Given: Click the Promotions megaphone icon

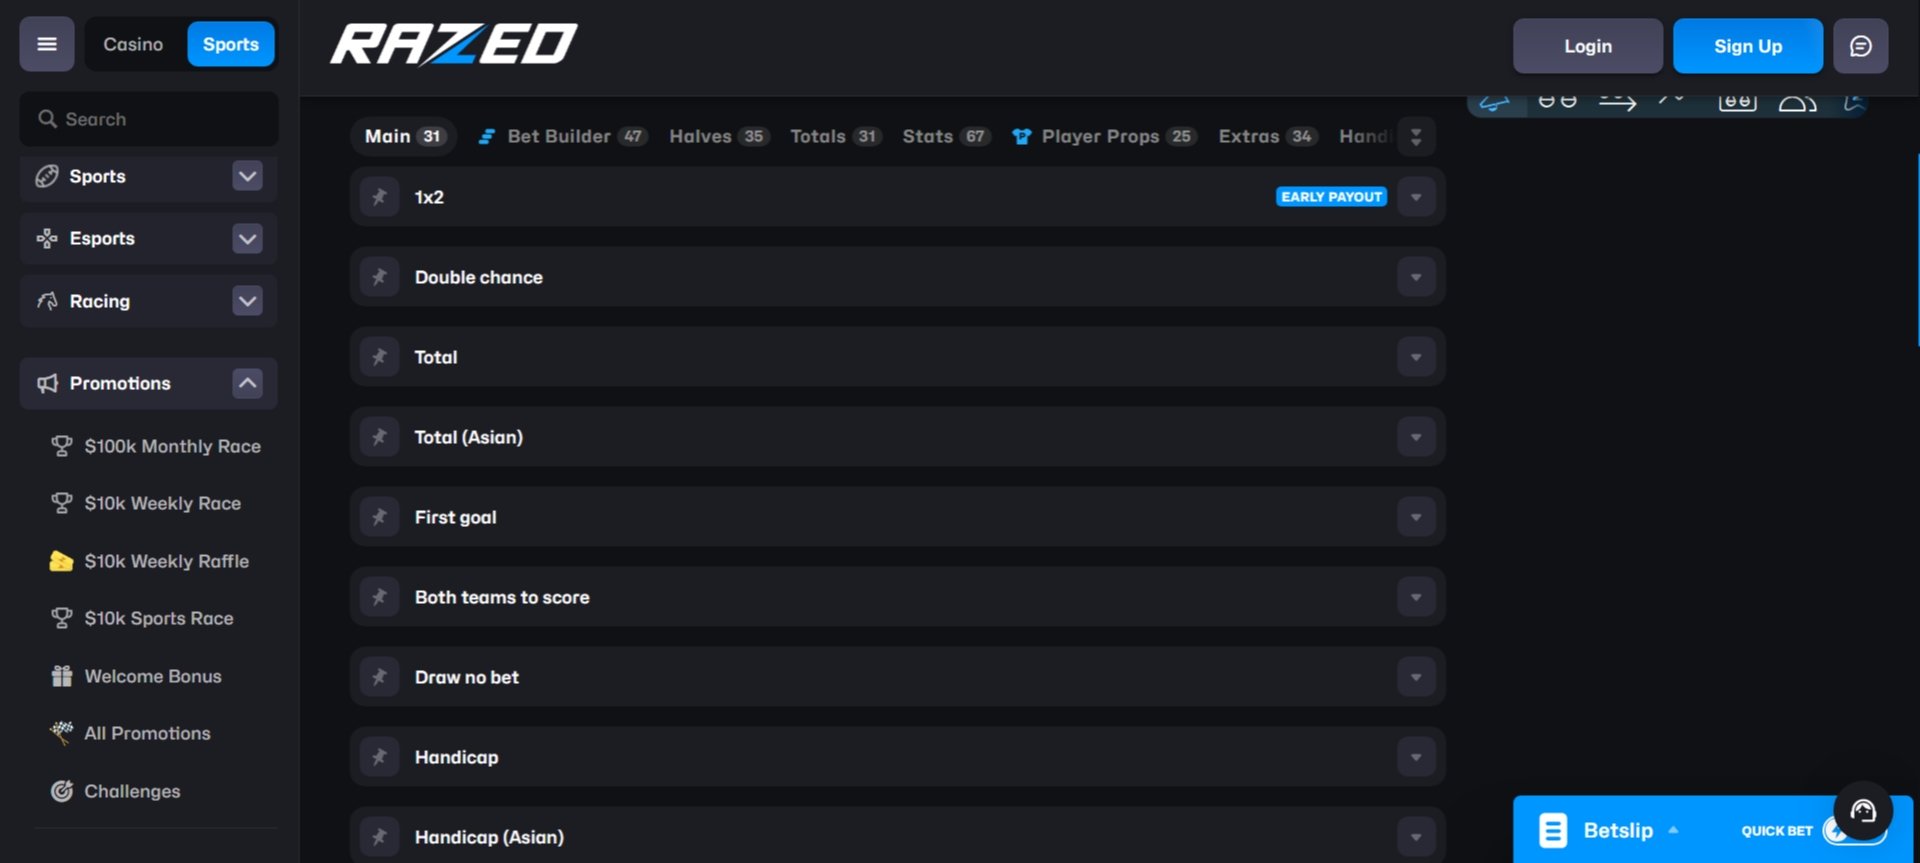Looking at the screenshot, I should point(47,383).
